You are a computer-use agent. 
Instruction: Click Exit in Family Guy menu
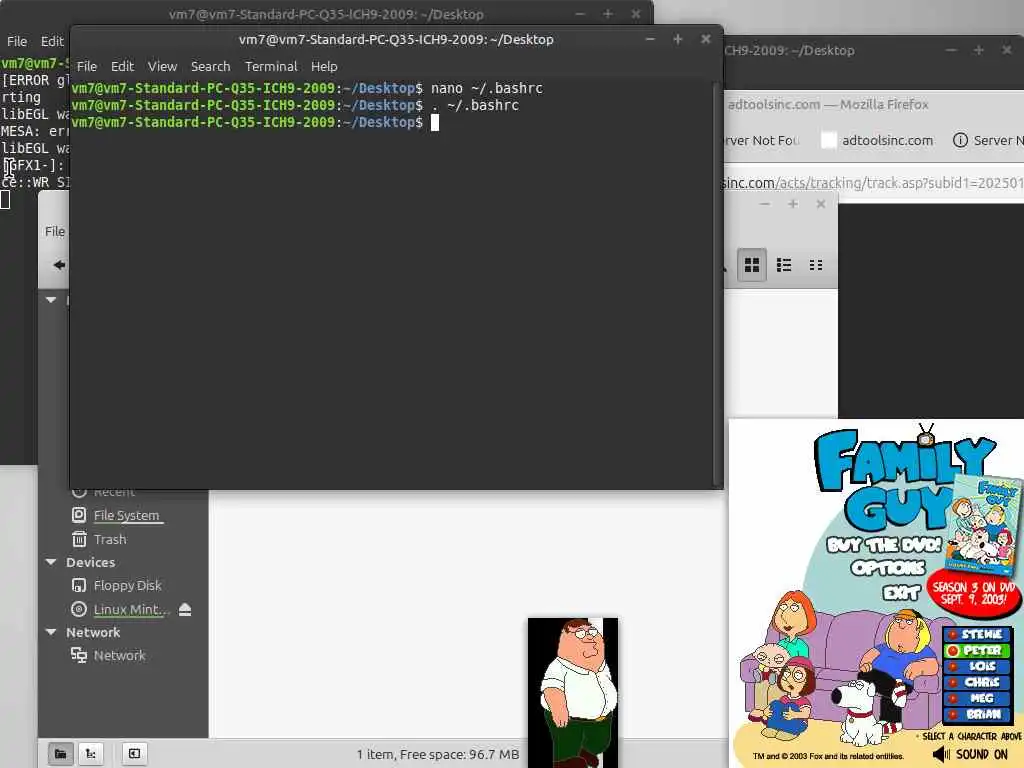(x=902, y=592)
